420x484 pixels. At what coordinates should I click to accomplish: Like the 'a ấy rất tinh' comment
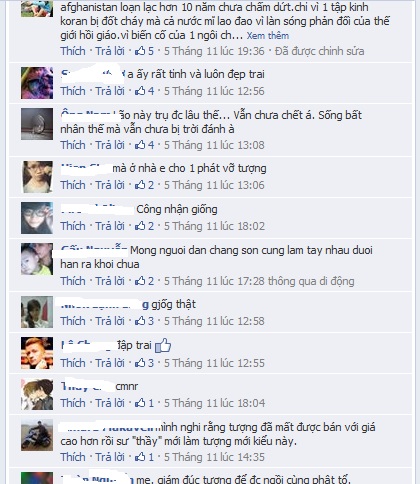click(73, 91)
